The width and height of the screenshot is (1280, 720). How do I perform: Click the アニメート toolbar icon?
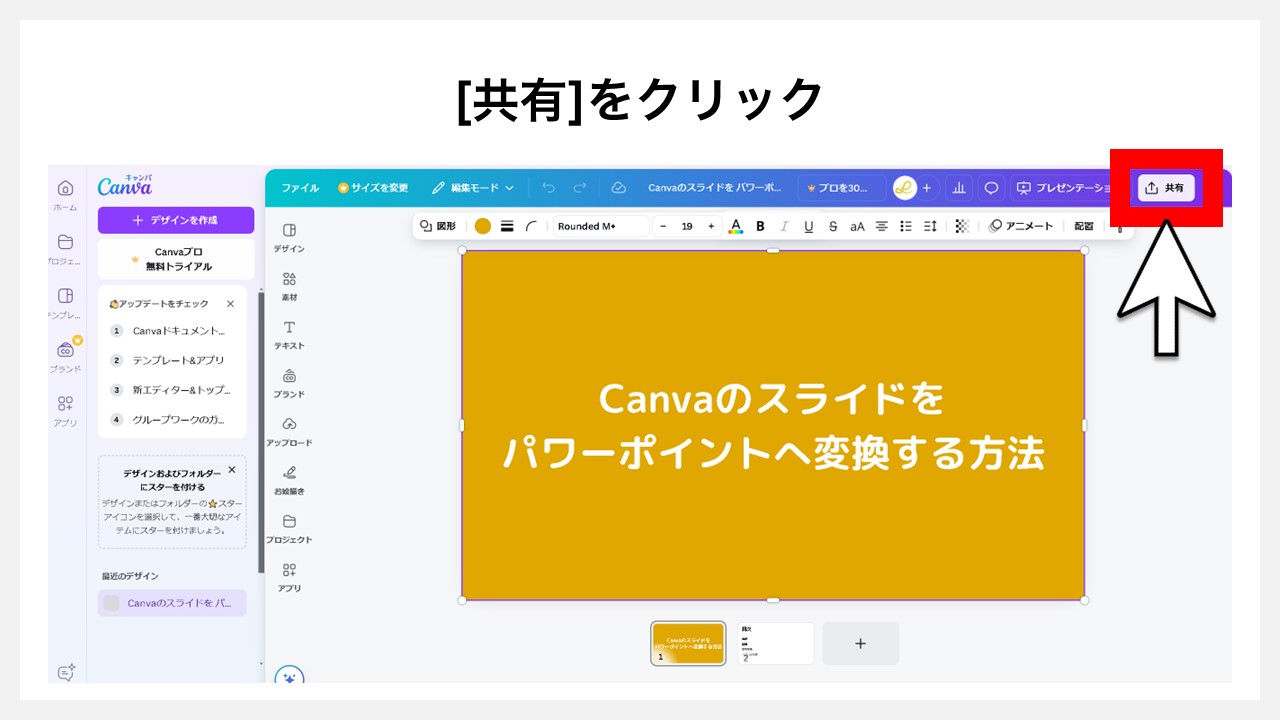pyautogui.click(x=1023, y=226)
